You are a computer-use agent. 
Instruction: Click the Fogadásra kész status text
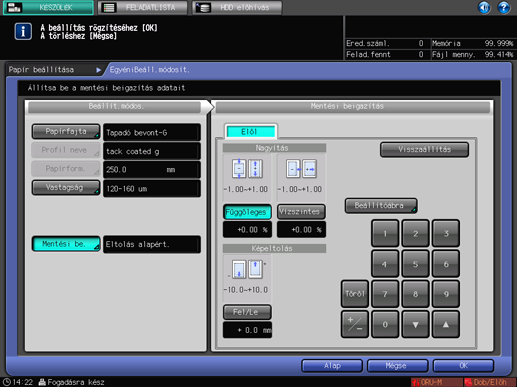tap(76, 382)
